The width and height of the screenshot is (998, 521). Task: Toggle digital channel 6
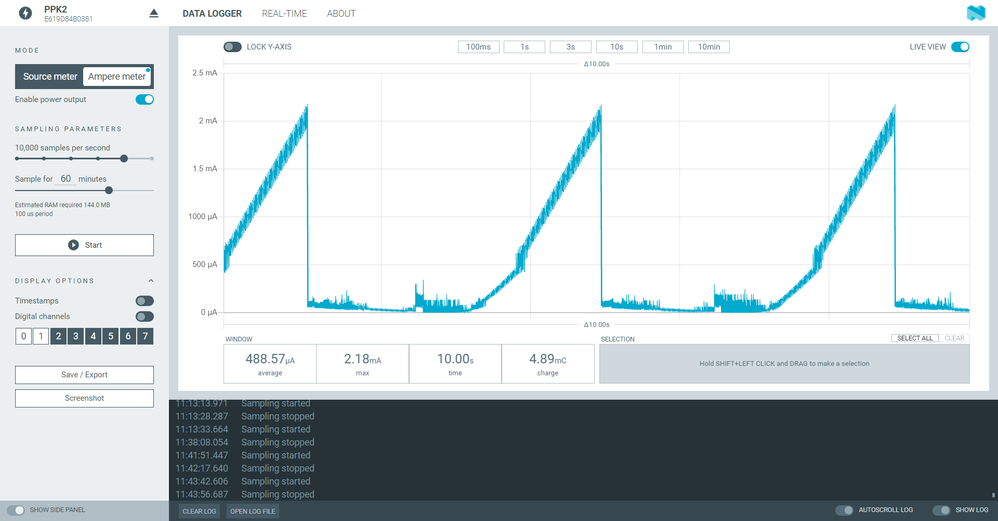(x=128, y=336)
